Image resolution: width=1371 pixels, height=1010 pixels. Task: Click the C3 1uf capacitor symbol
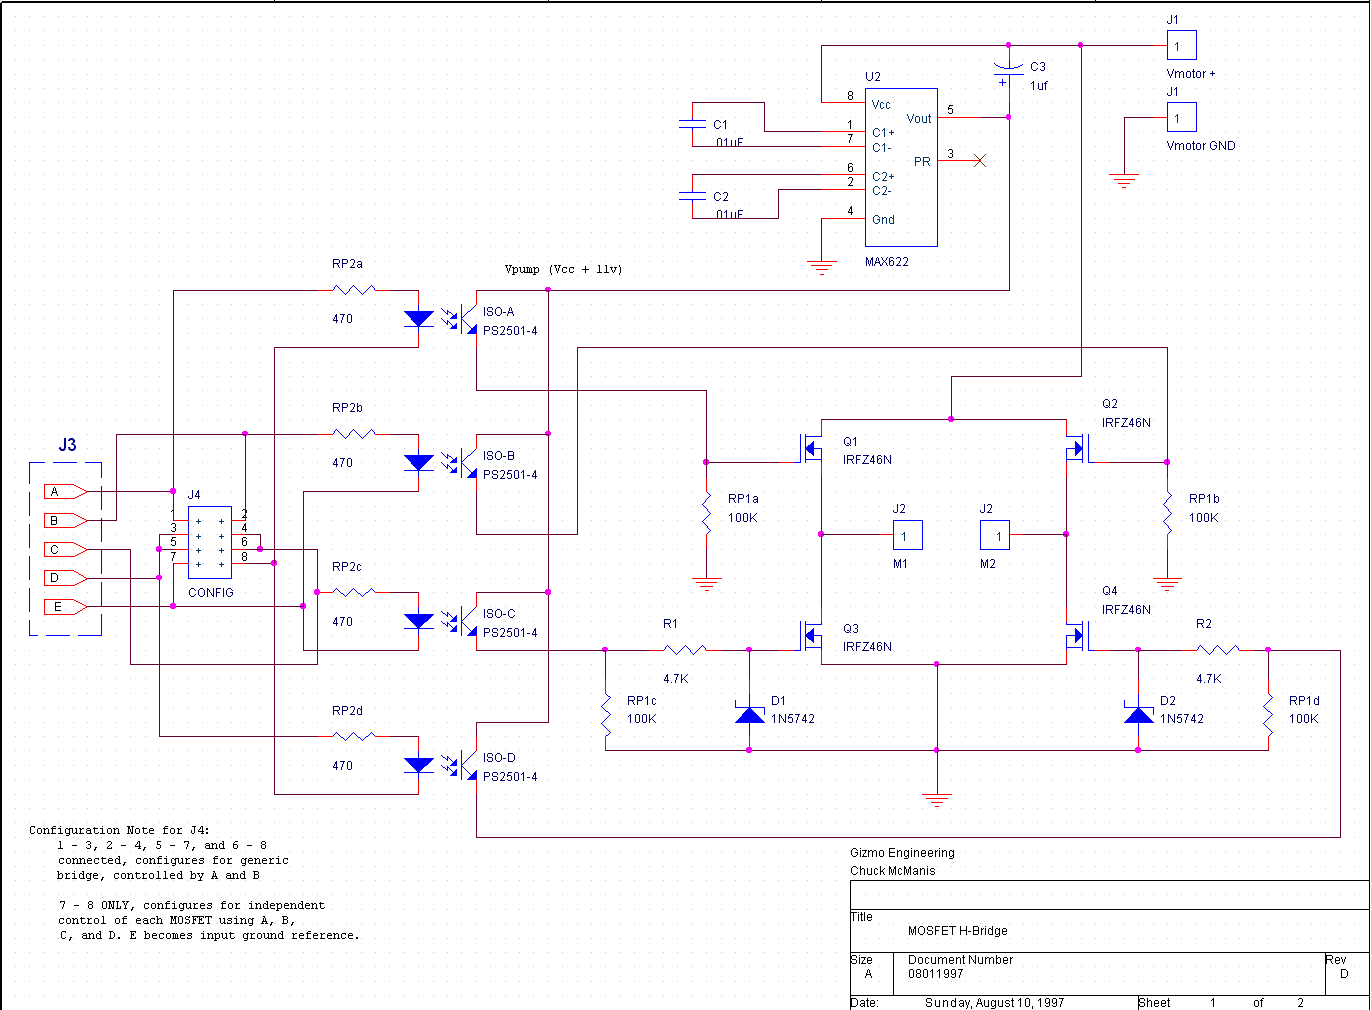click(1009, 72)
